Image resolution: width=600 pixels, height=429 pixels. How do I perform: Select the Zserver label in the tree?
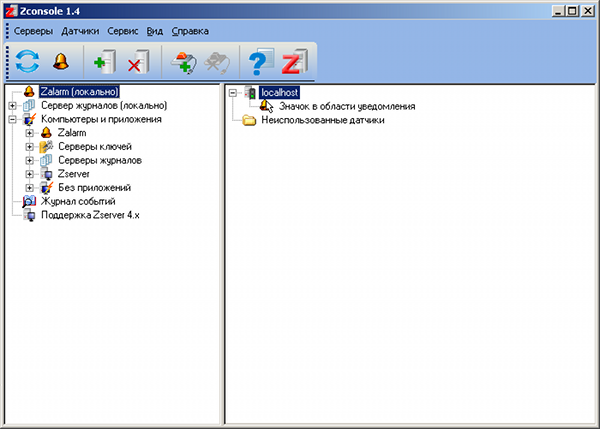pyautogui.click(x=73, y=174)
